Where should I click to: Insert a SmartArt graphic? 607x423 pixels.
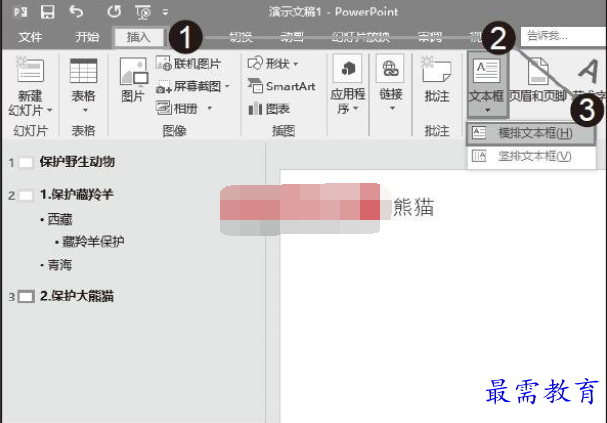pos(281,86)
